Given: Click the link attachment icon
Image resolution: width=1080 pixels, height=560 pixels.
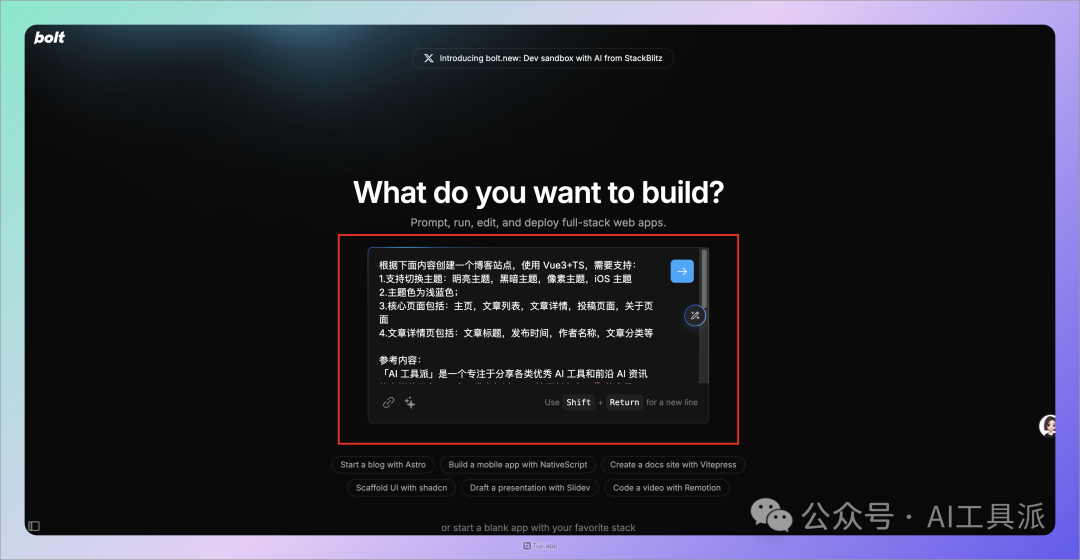Looking at the screenshot, I should click(388, 402).
